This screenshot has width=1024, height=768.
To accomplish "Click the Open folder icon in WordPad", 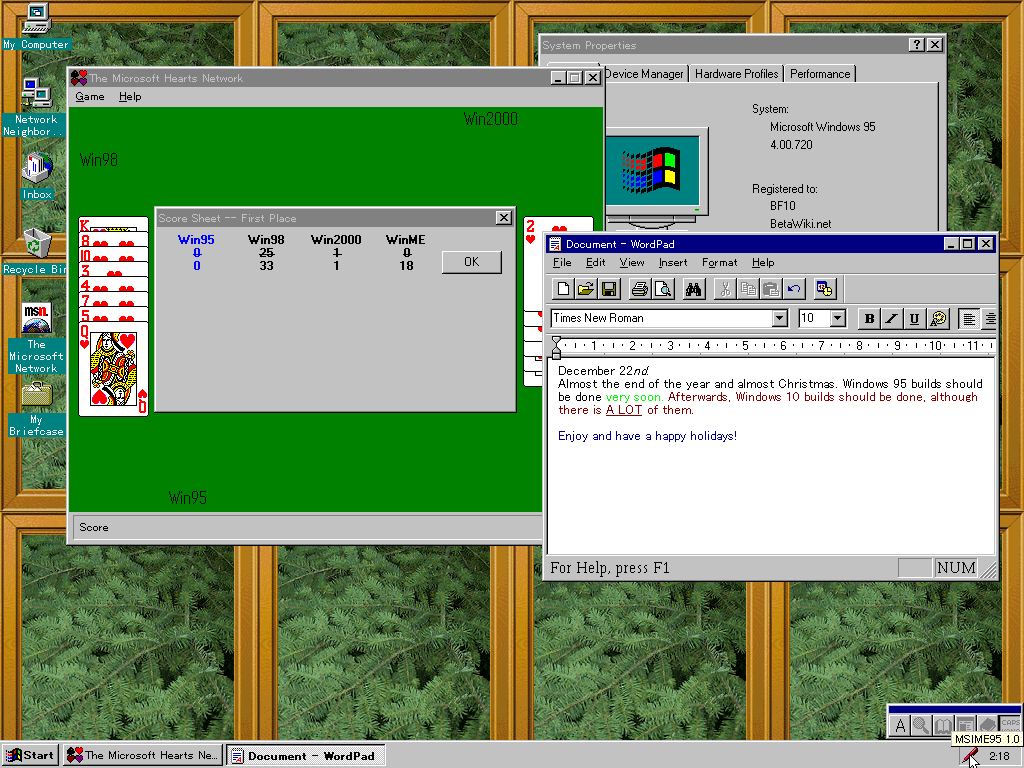I will 586,289.
